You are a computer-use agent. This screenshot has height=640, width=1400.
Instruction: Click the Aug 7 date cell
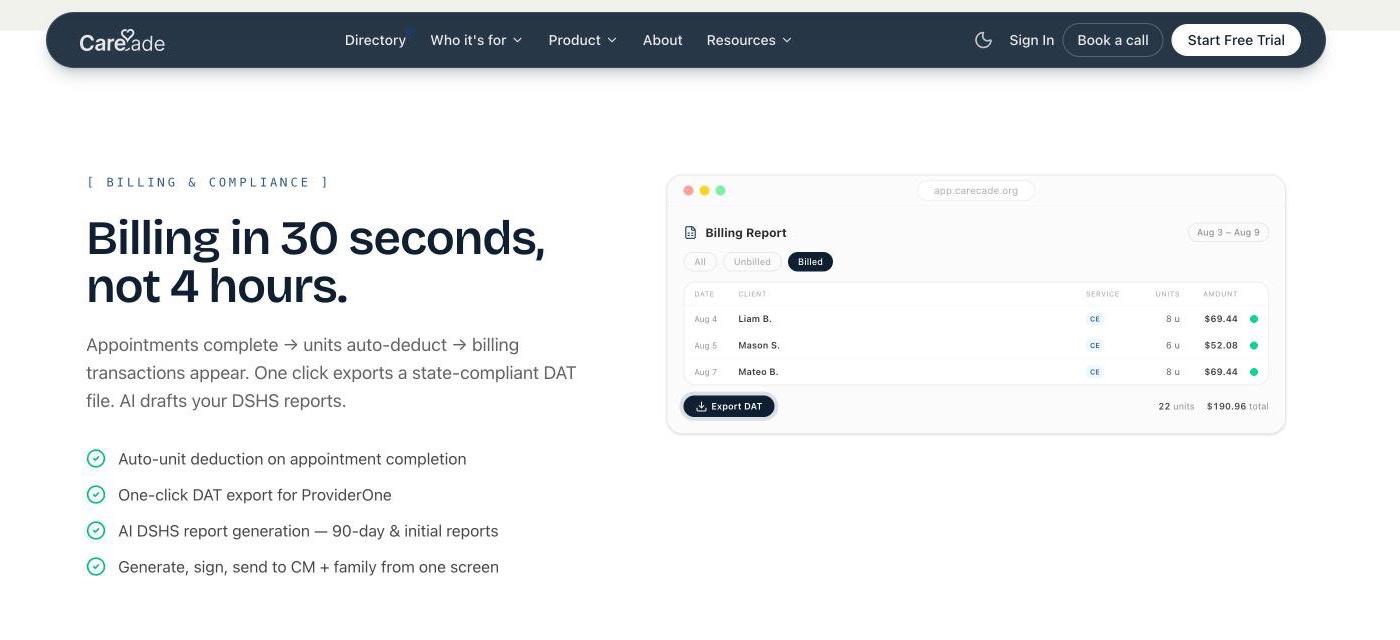point(705,371)
